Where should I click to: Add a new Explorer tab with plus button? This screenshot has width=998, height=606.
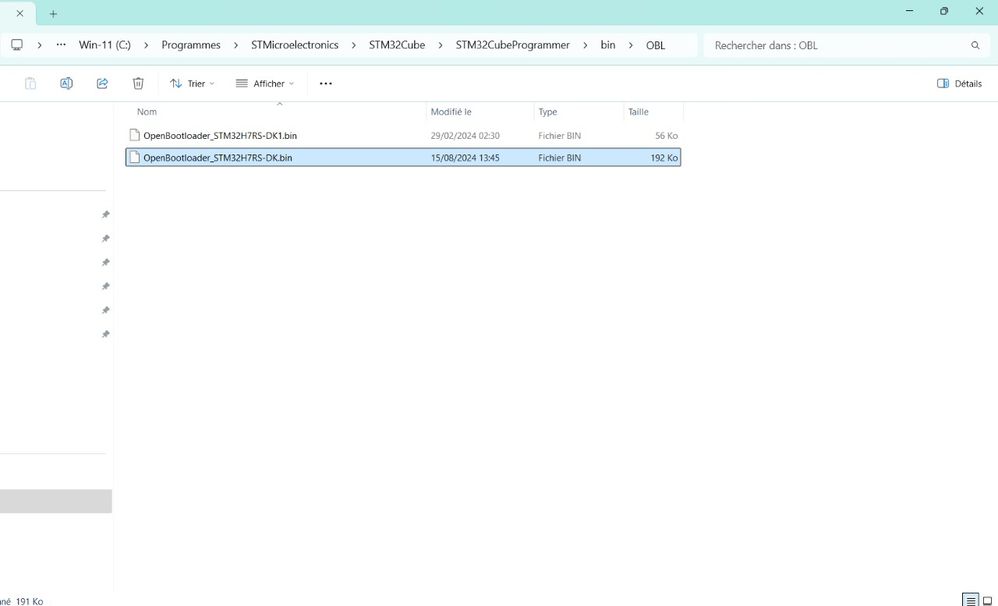pos(53,13)
